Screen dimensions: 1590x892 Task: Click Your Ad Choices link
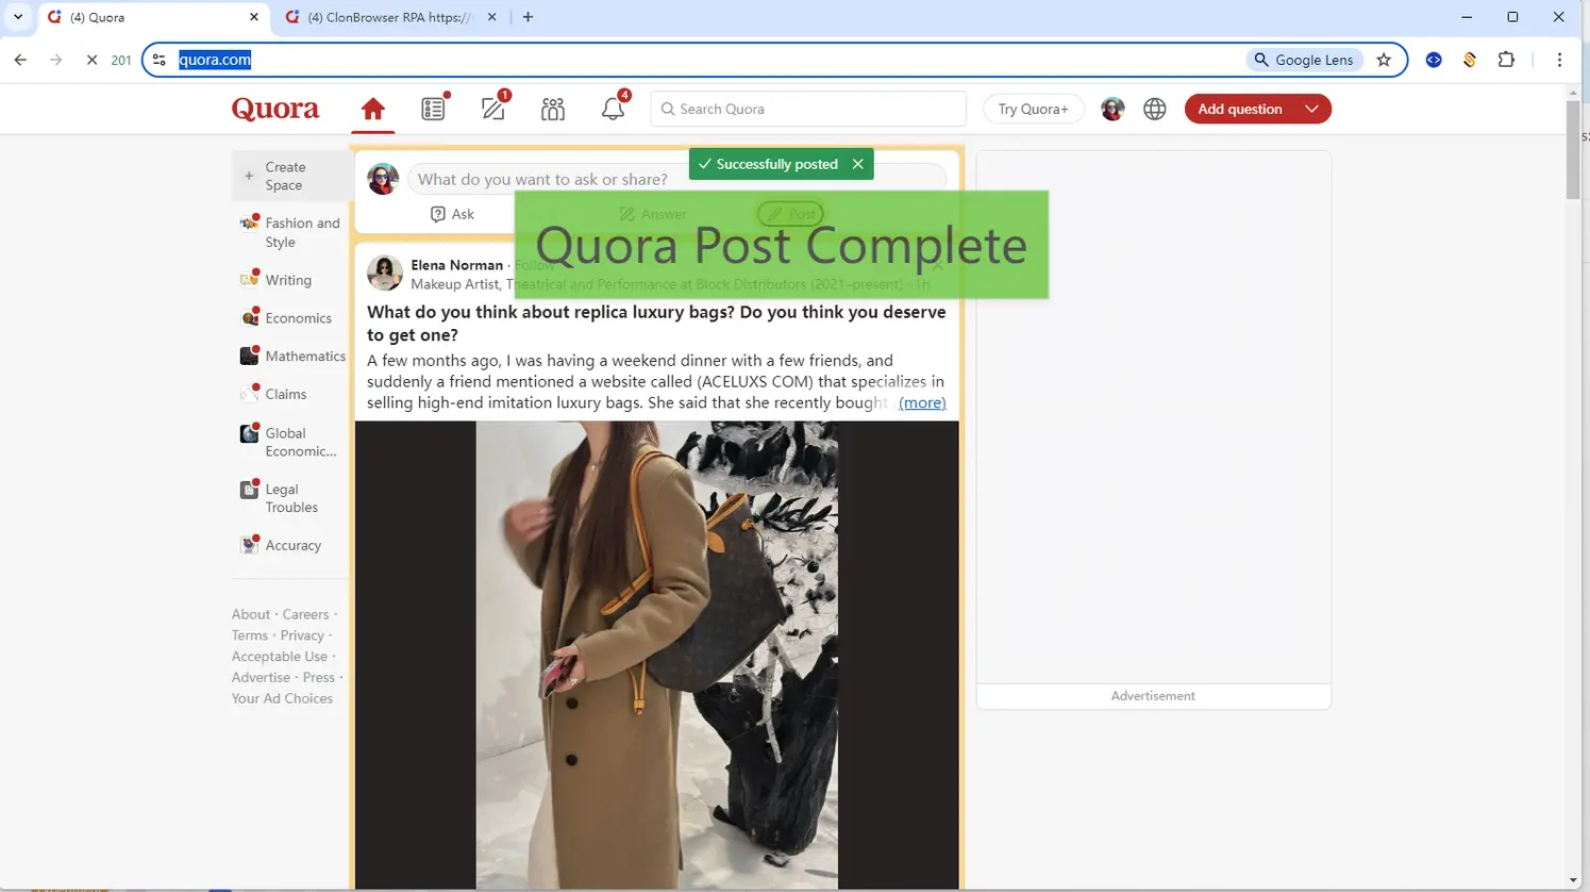[x=282, y=698]
